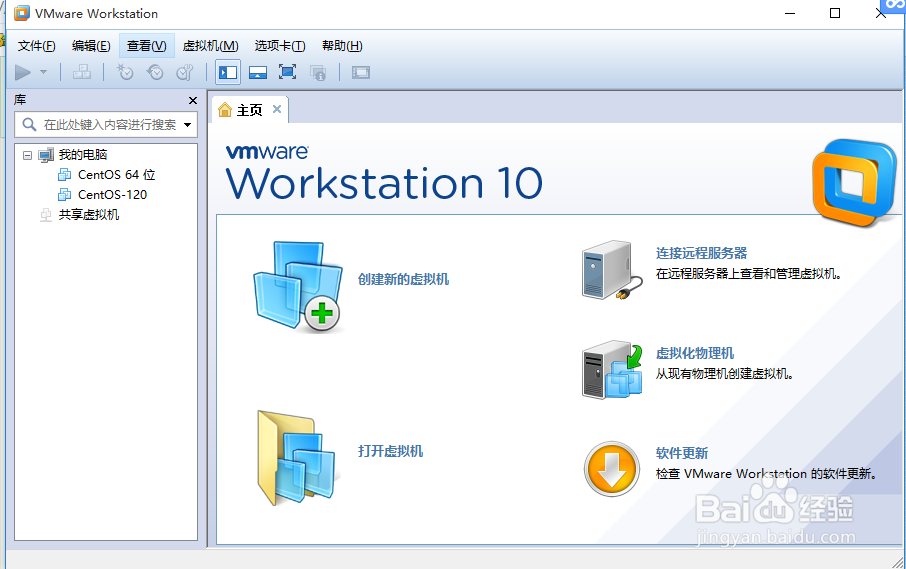This screenshot has height=569, width=906.
Task: Open the 虚拟机(M) menu
Action: (x=210, y=46)
